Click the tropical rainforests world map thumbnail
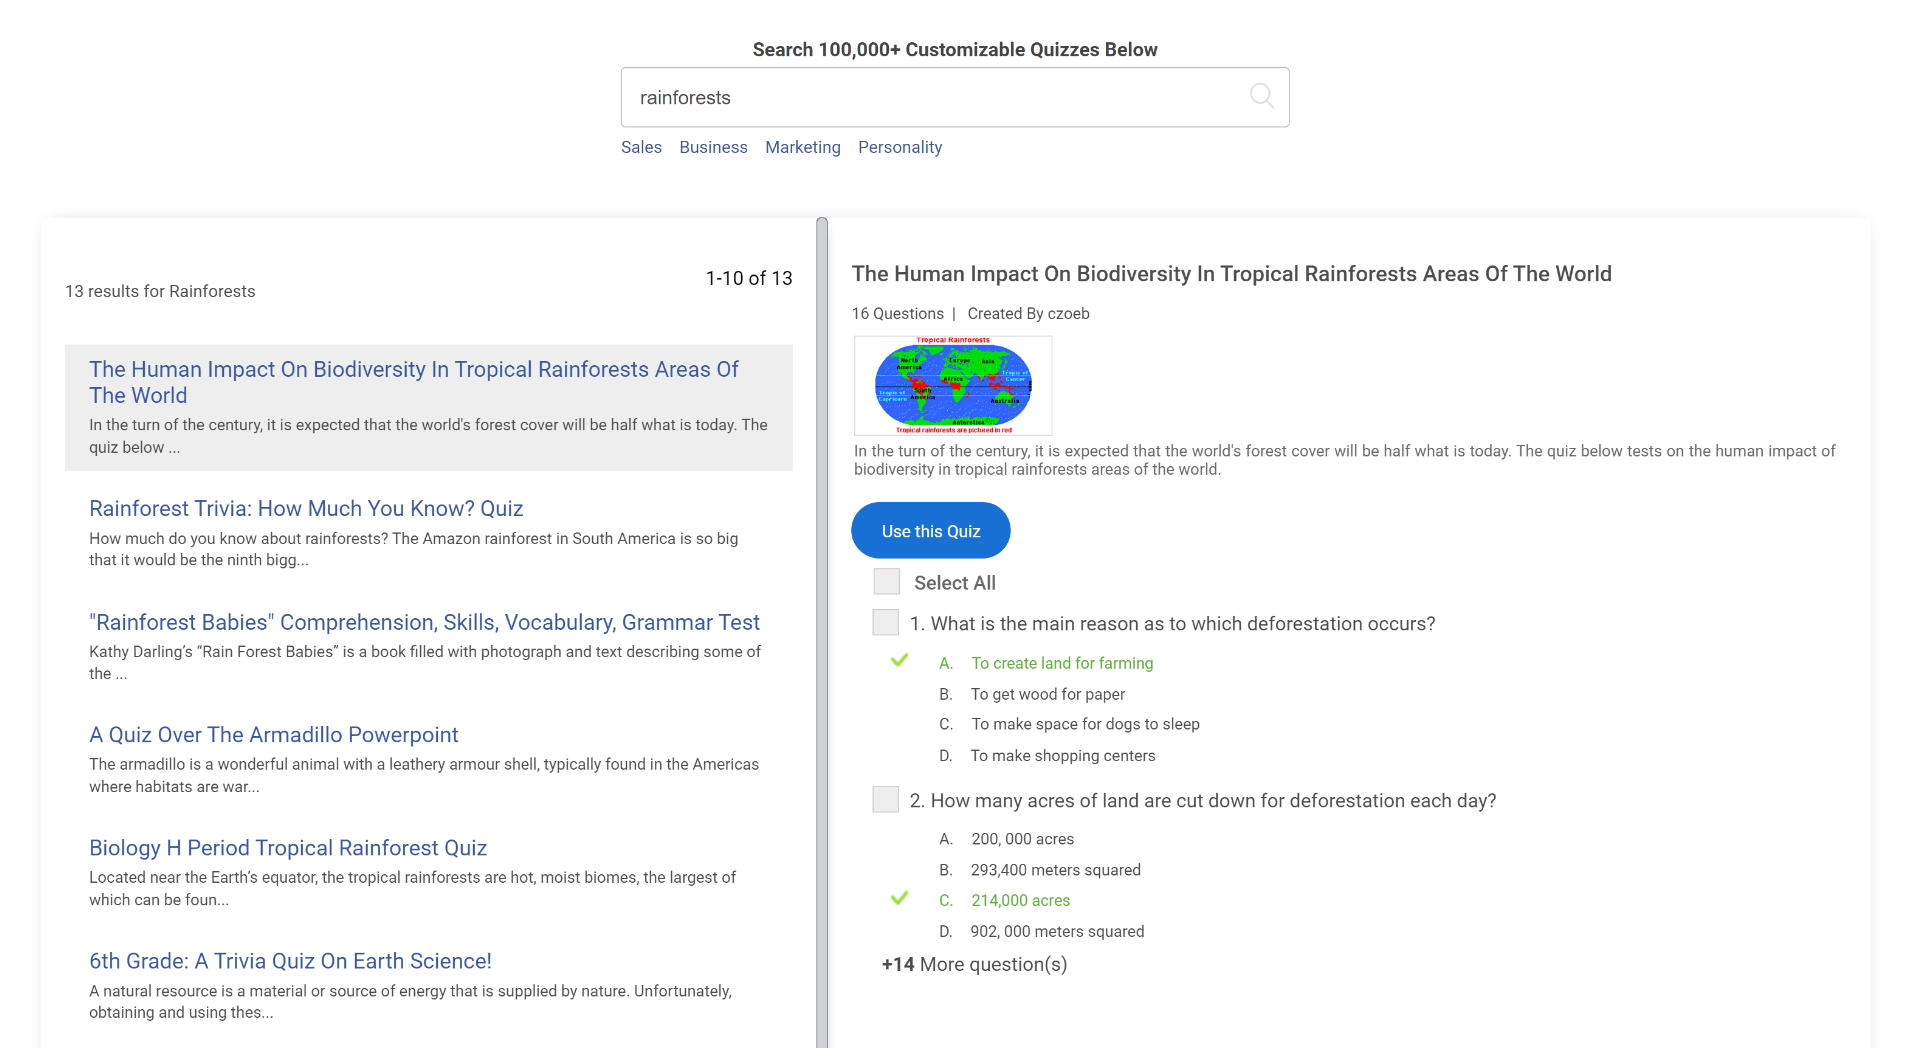Screen dimensions: 1920x1048 pyautogui.click(x=952, y=386)
